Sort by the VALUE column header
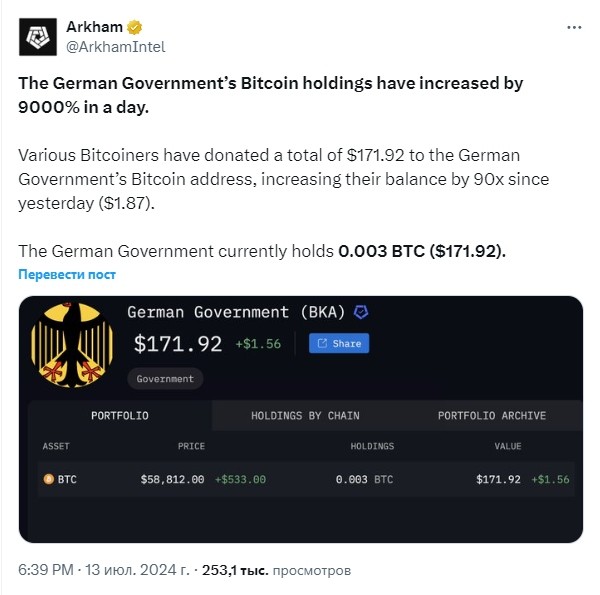The height and width of the screenshot is (595, 600). pos(508,446)
